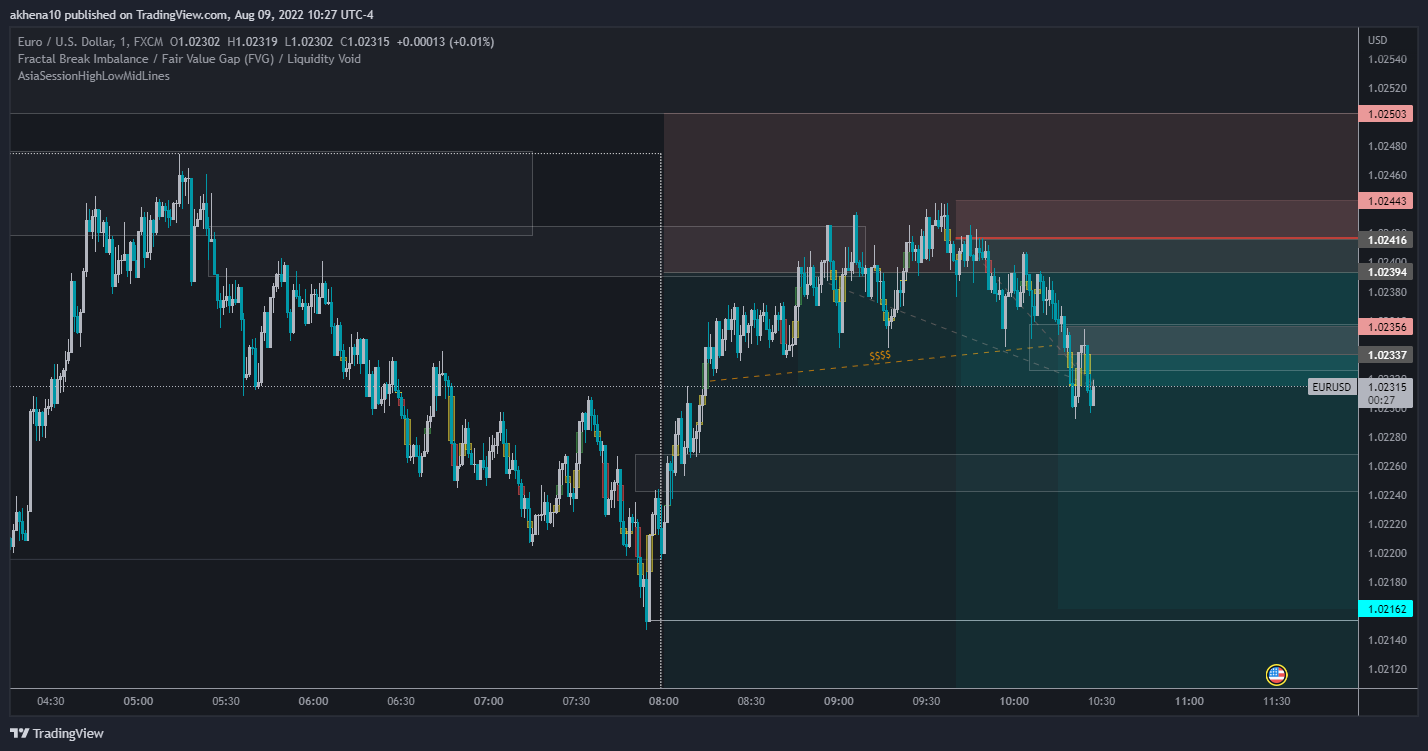Select the 1.02503 red price label
The width and height of the screenshot is (1428, 751).
click(x=1385, y=115)
